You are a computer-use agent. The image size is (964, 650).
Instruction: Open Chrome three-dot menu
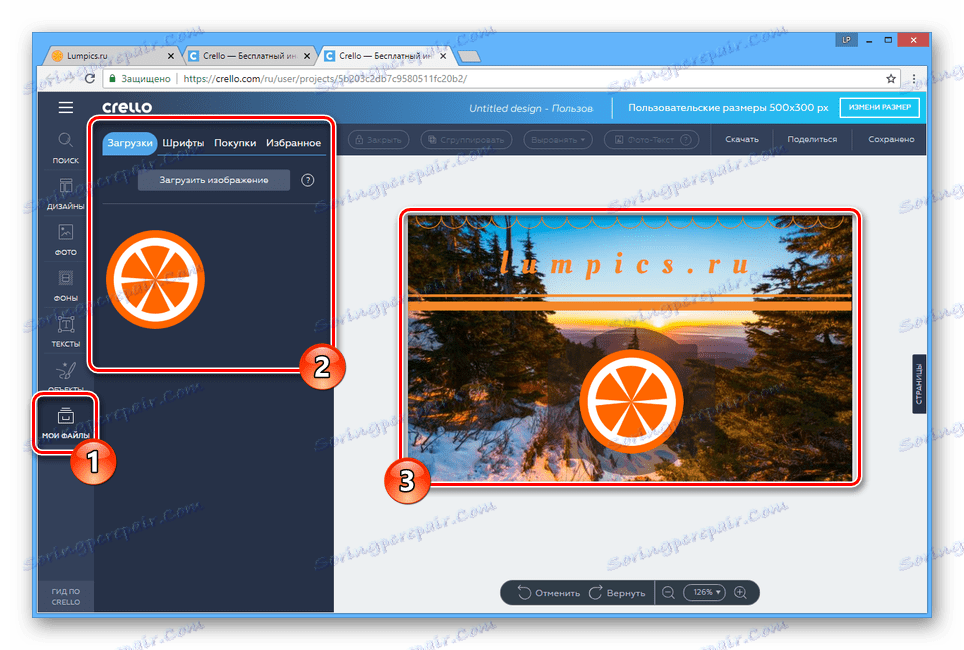(x=914, y=79)
